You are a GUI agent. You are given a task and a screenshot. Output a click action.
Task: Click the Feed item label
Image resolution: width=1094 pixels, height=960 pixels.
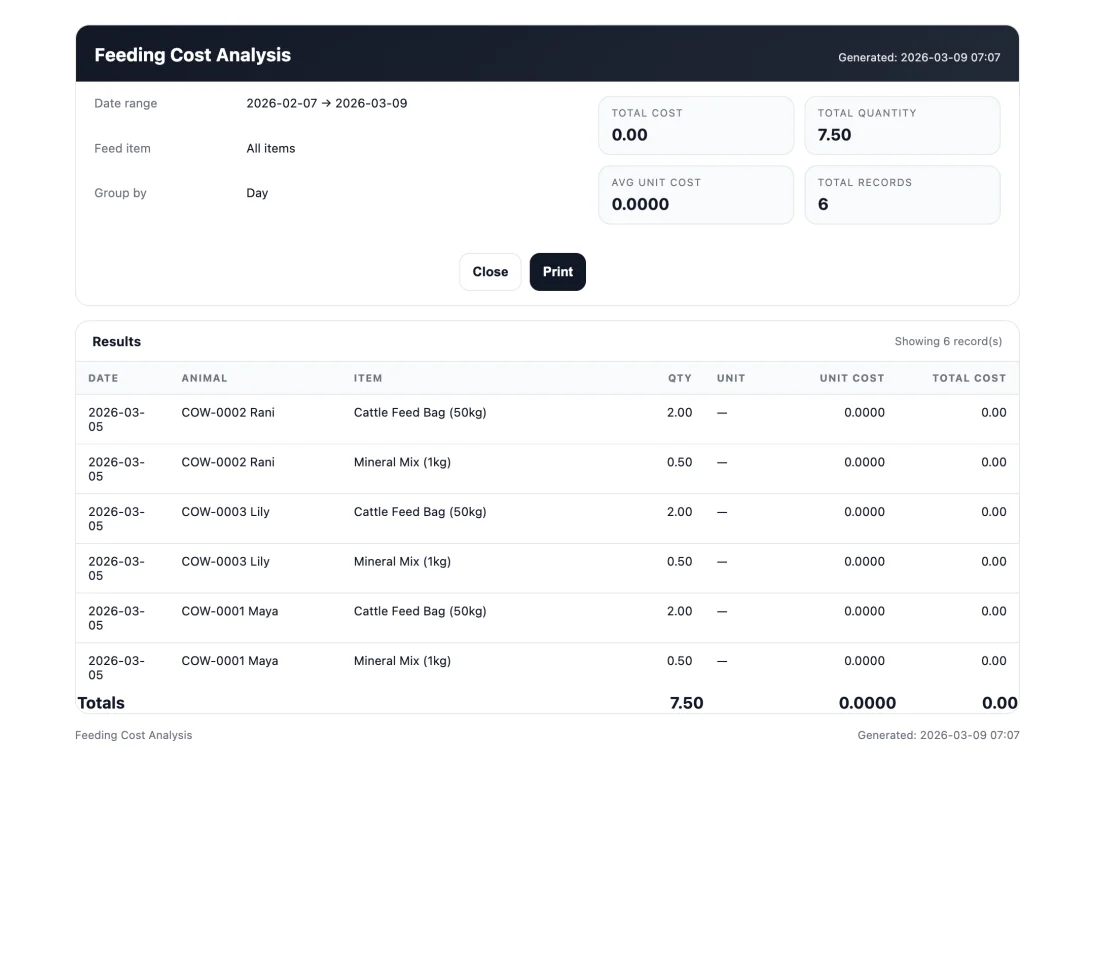[x=122, y=148]
